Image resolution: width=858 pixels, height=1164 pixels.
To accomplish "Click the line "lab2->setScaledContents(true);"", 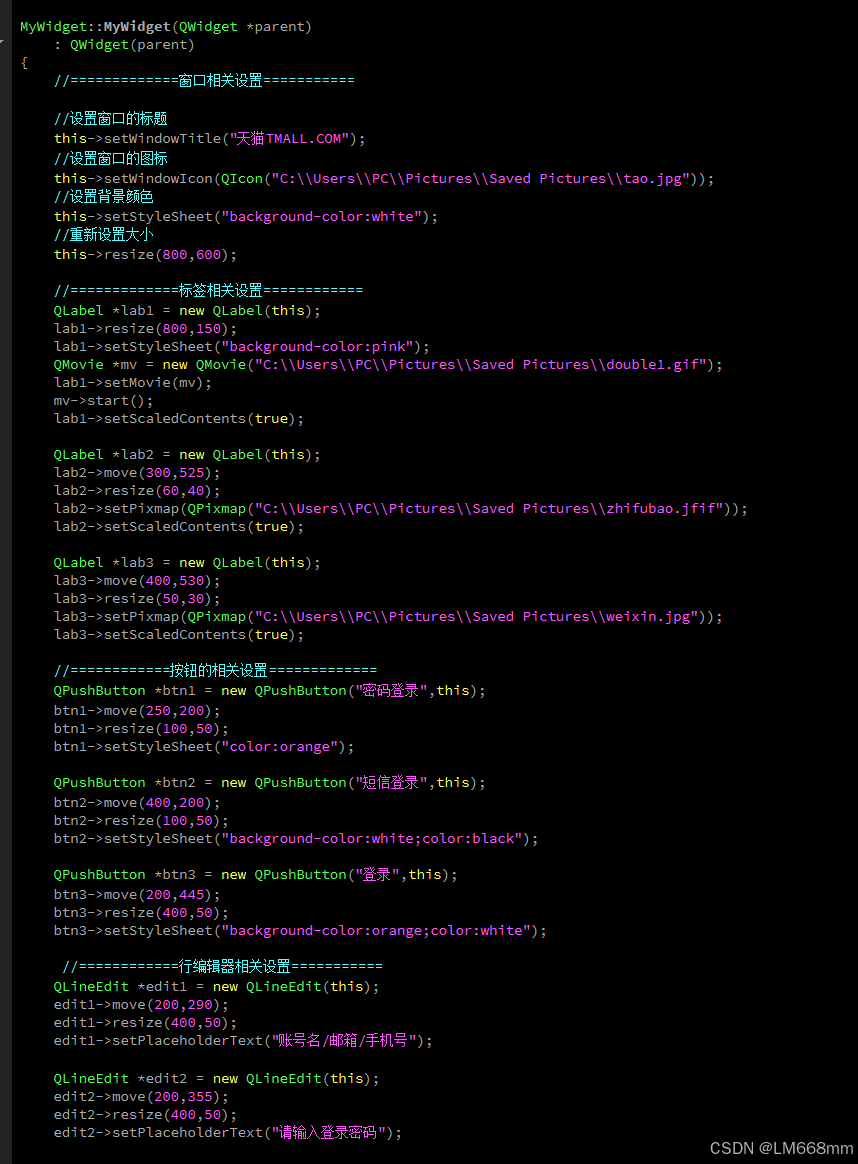I will [x=179, y=526].
